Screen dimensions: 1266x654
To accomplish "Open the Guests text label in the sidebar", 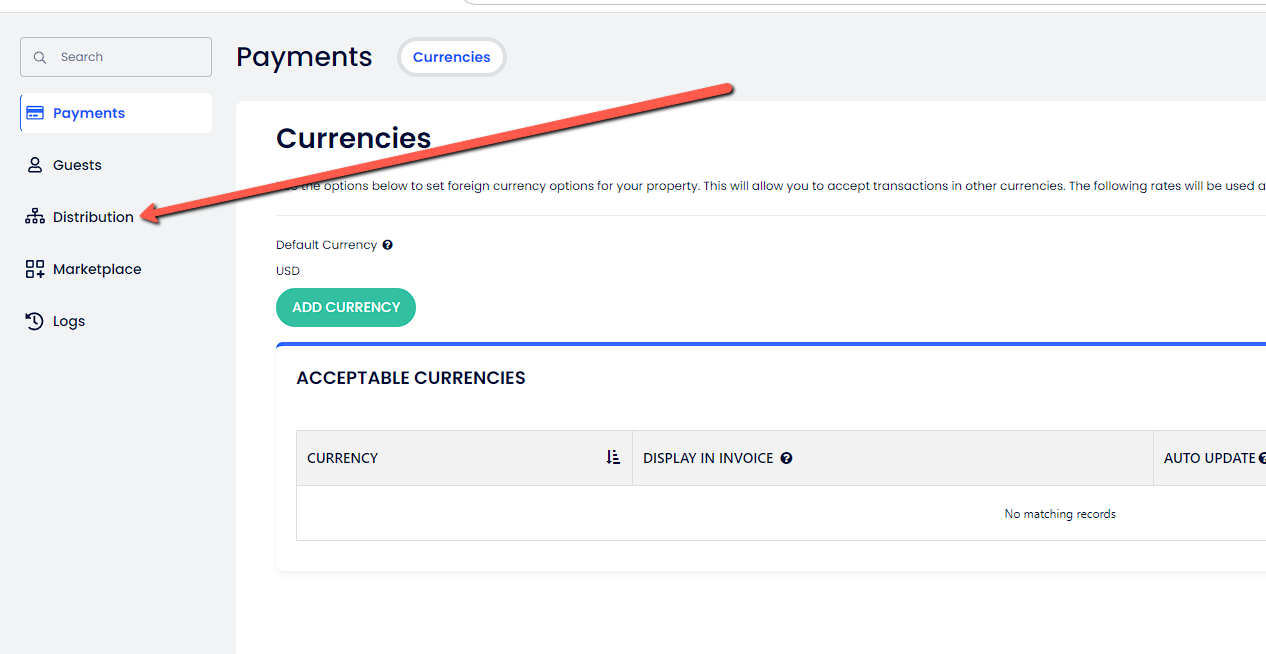I will (x=77, y=165).
